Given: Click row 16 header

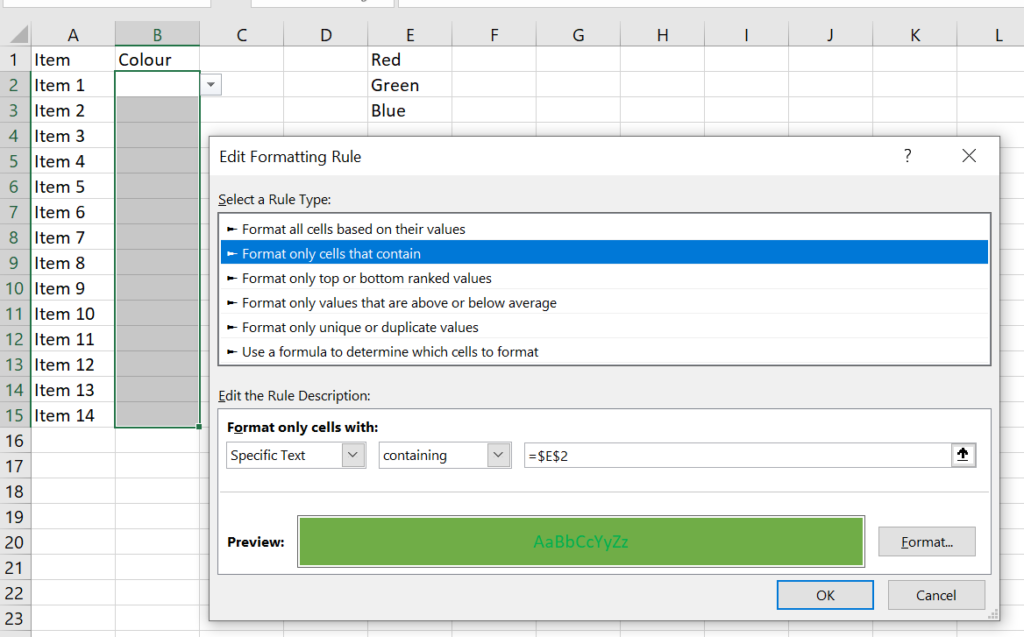Looking at the screenshot, I should pos(15,441).
